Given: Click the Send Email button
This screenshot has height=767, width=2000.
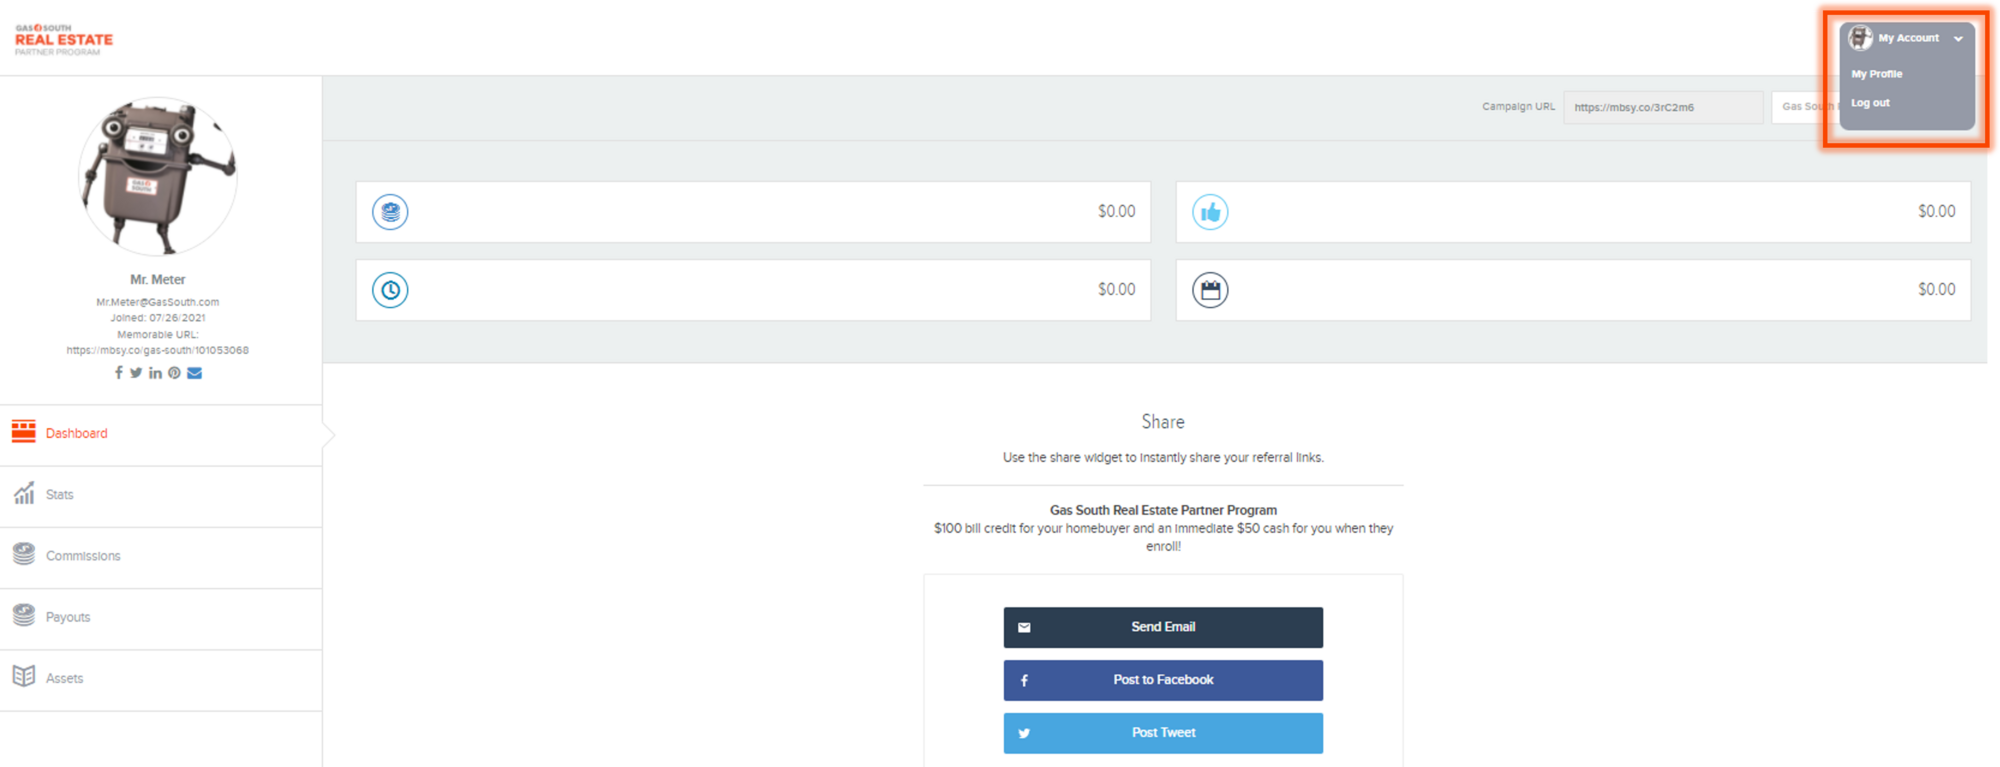Looking at the screenshot, I should pos(1163,627).
